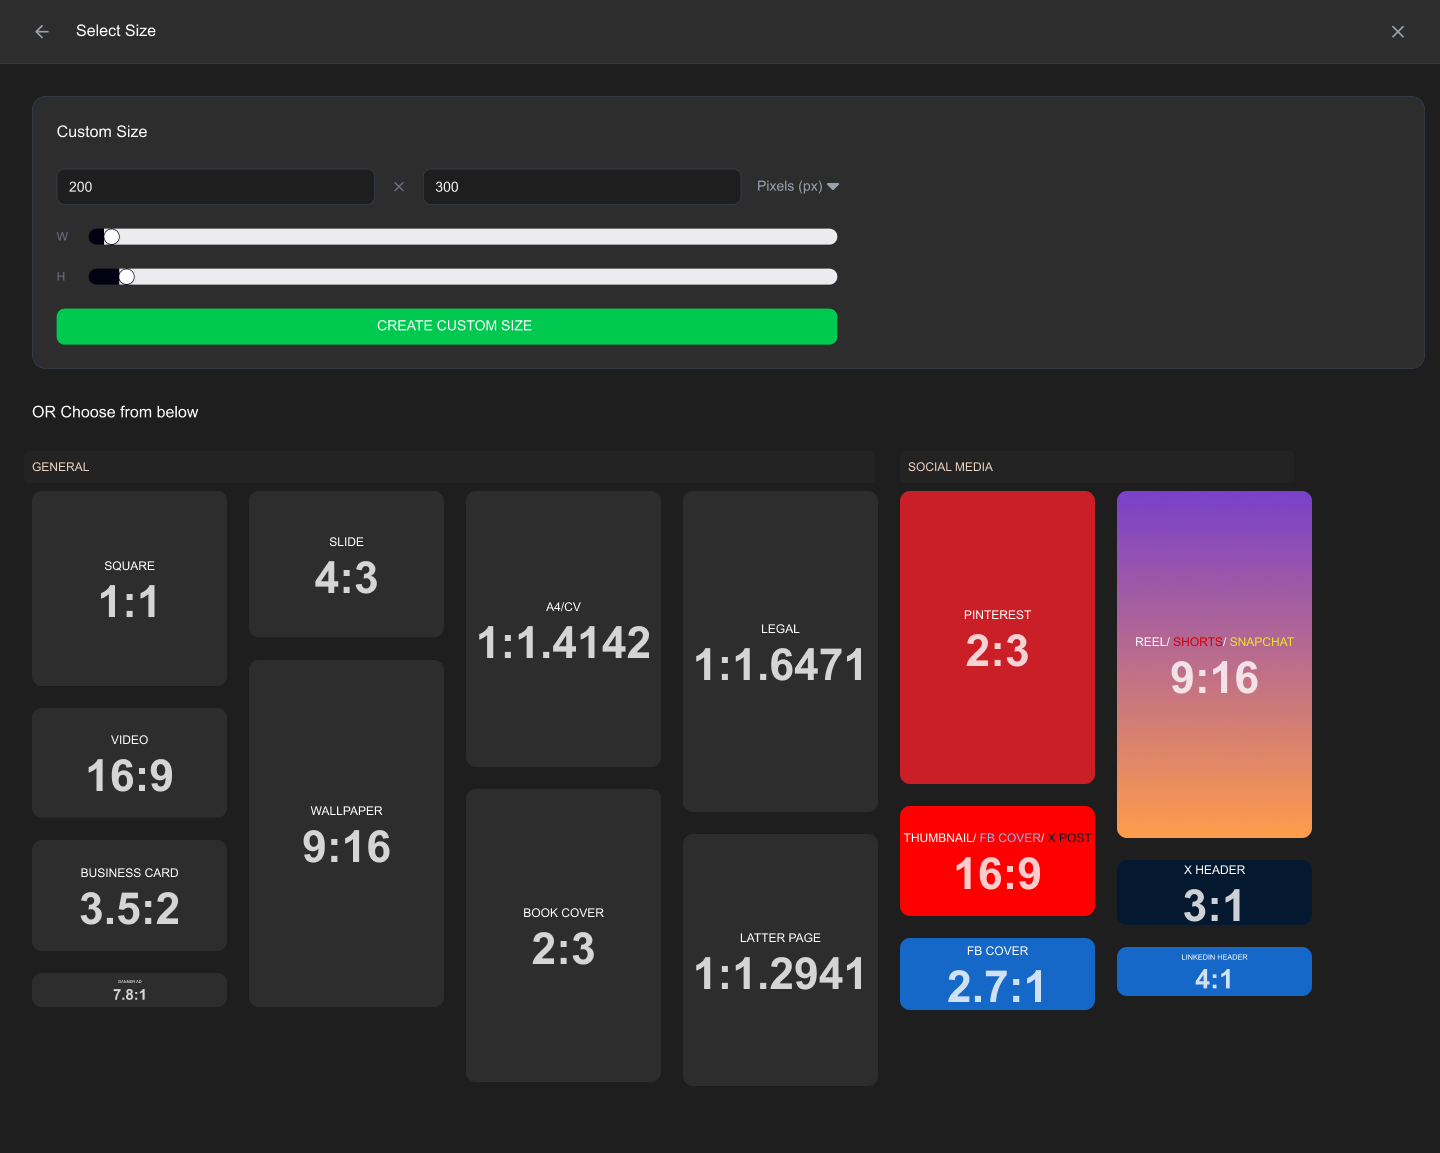This screenshot has height=1153, width=1440.
Task: Close the Select Size dialog
Action: (x=1397, y=32)
